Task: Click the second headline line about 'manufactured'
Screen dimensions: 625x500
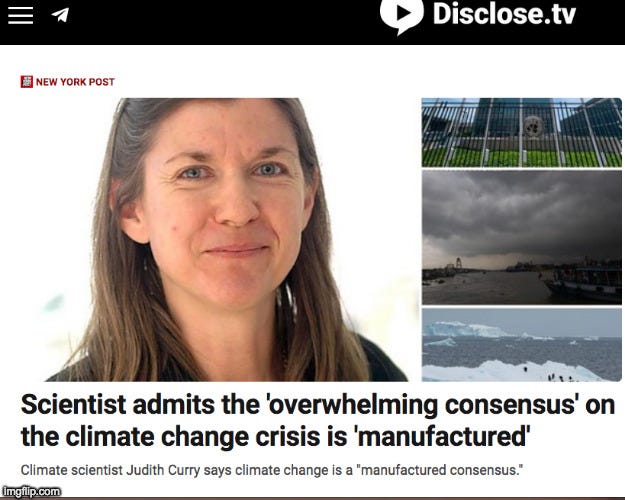Action: point(275,437)
